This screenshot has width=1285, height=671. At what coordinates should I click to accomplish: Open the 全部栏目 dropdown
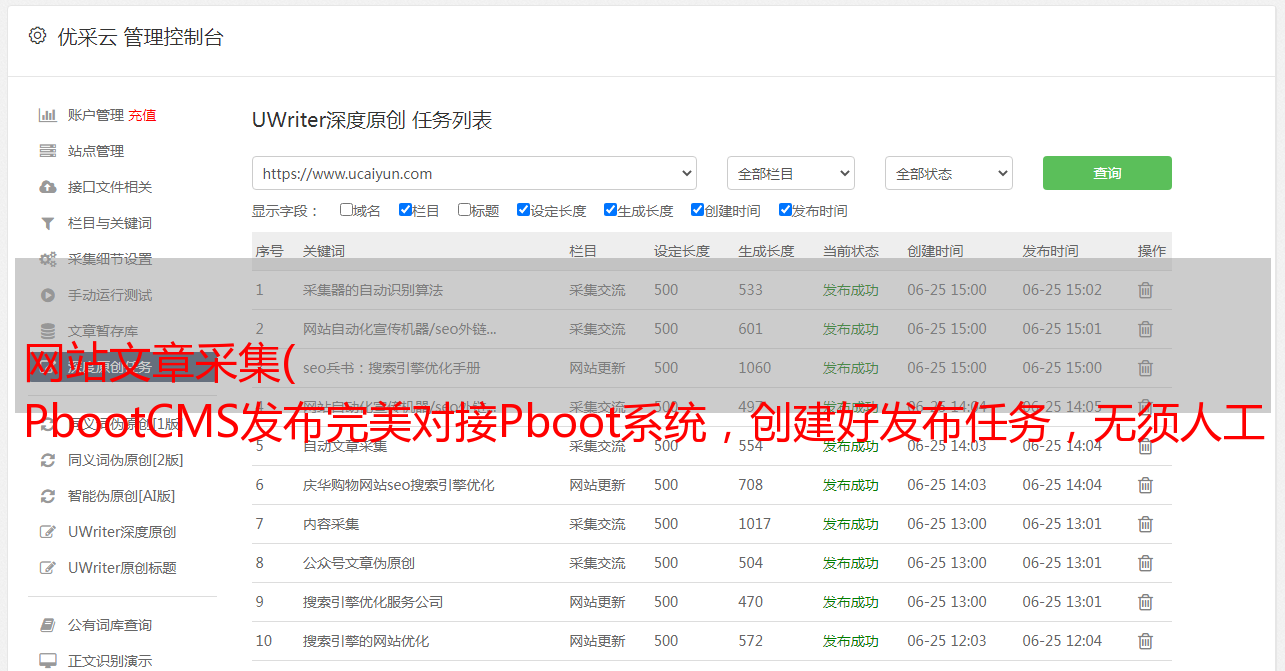(790, 173)
